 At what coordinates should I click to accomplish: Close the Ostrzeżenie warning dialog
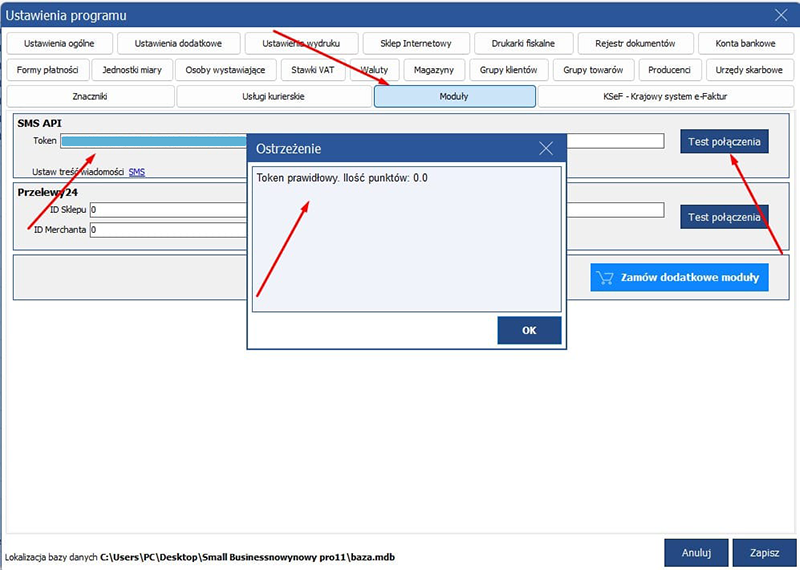tap(546, 148)
